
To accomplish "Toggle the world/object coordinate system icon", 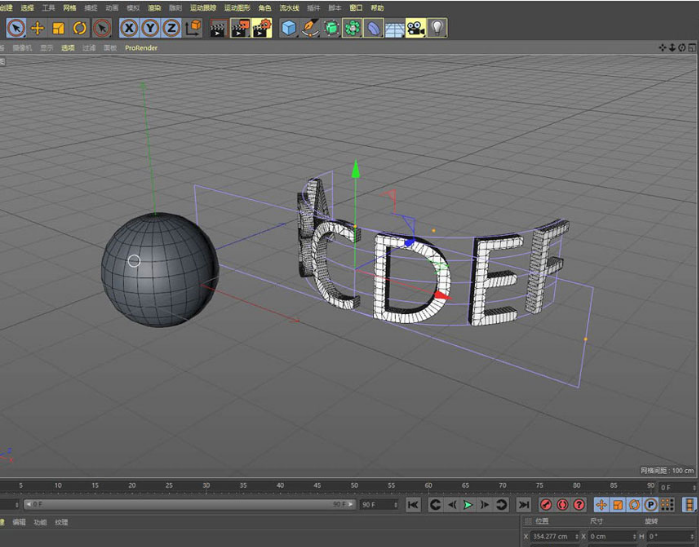I will click(193, 28).
